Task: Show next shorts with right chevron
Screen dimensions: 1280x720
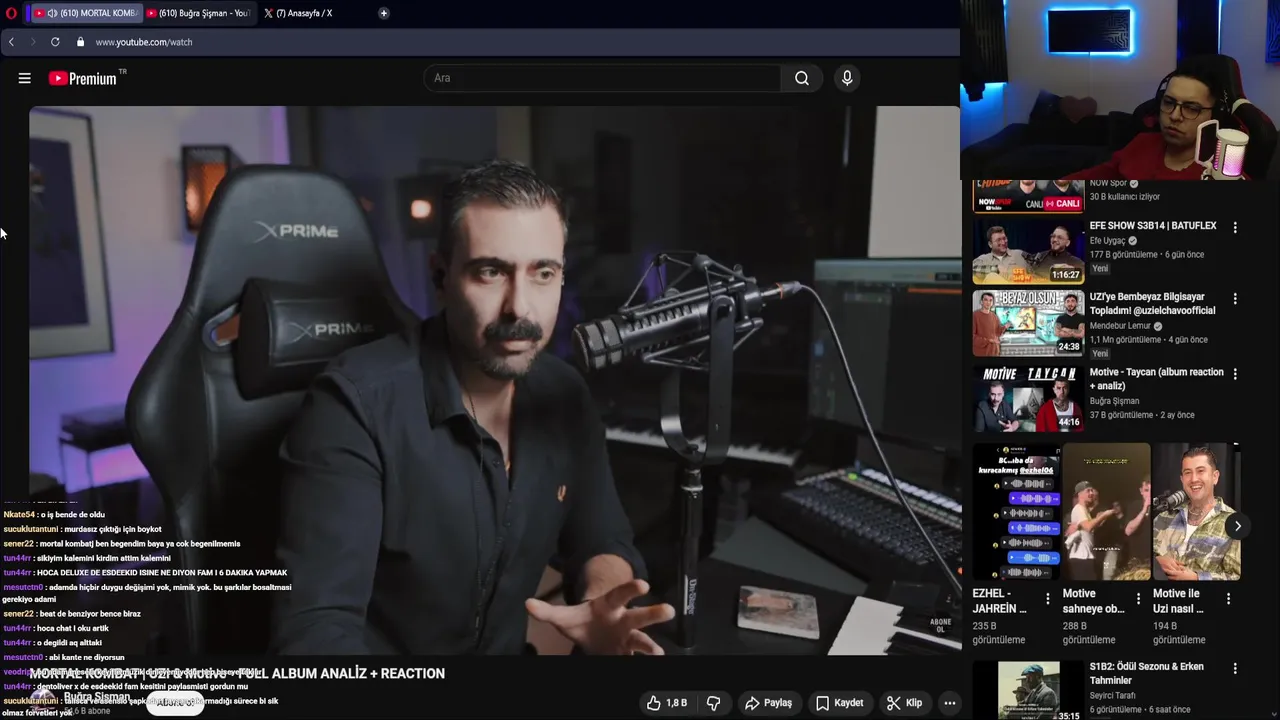Action: 1237,526
